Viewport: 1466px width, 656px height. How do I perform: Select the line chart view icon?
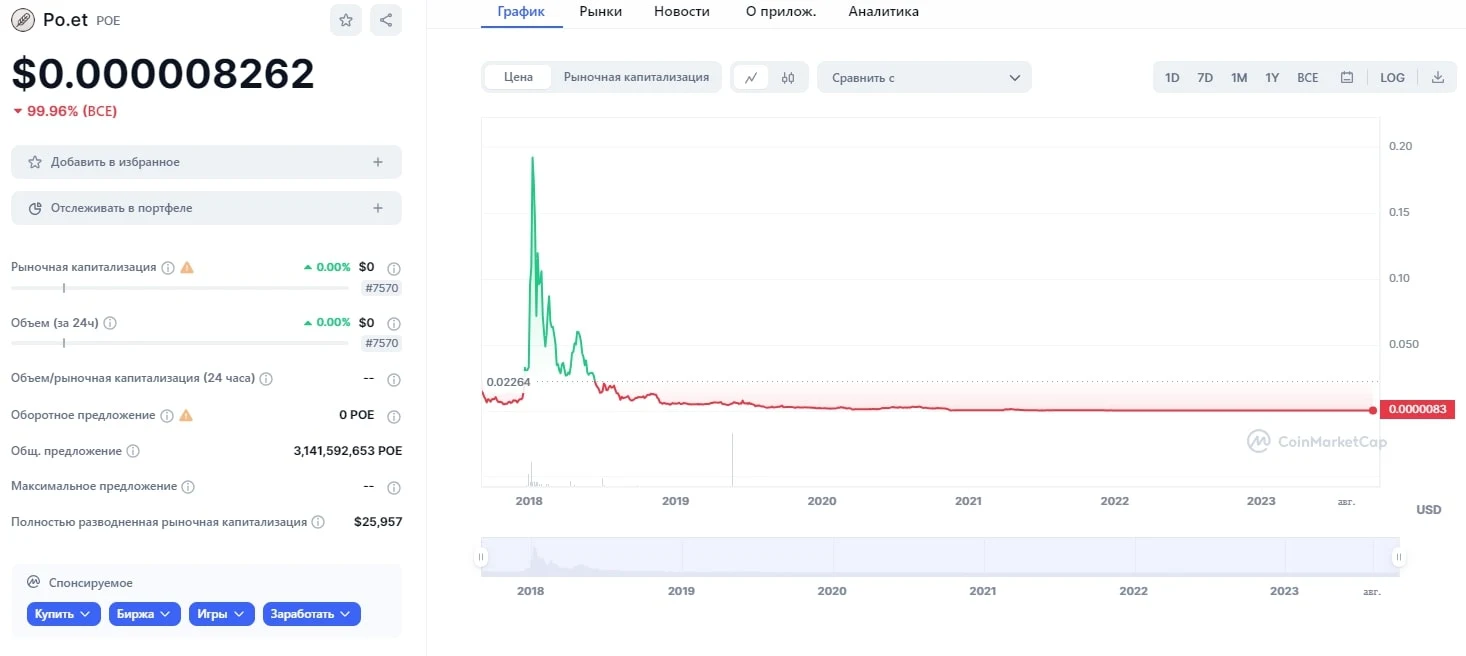click(x=751, y=77)
